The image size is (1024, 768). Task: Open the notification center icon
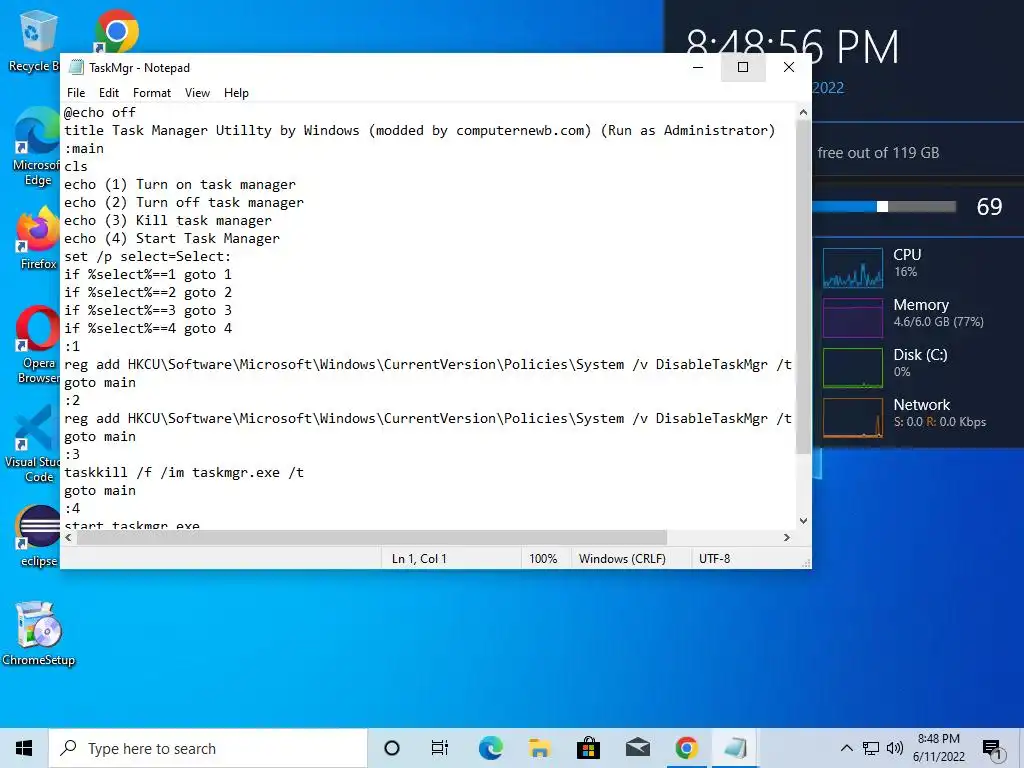992,750
